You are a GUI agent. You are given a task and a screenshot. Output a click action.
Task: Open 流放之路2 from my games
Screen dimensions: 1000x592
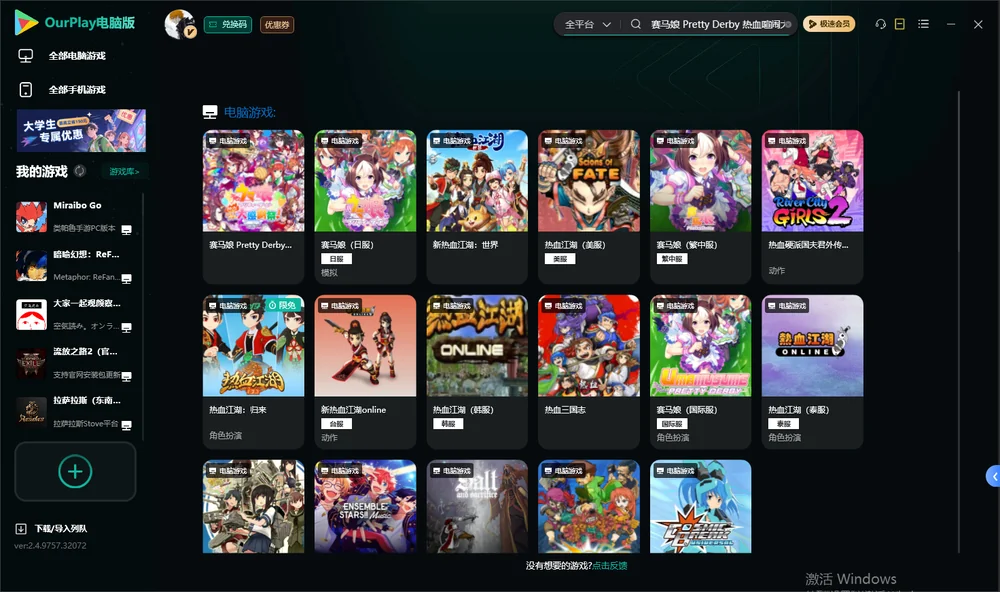click(75, 363)
